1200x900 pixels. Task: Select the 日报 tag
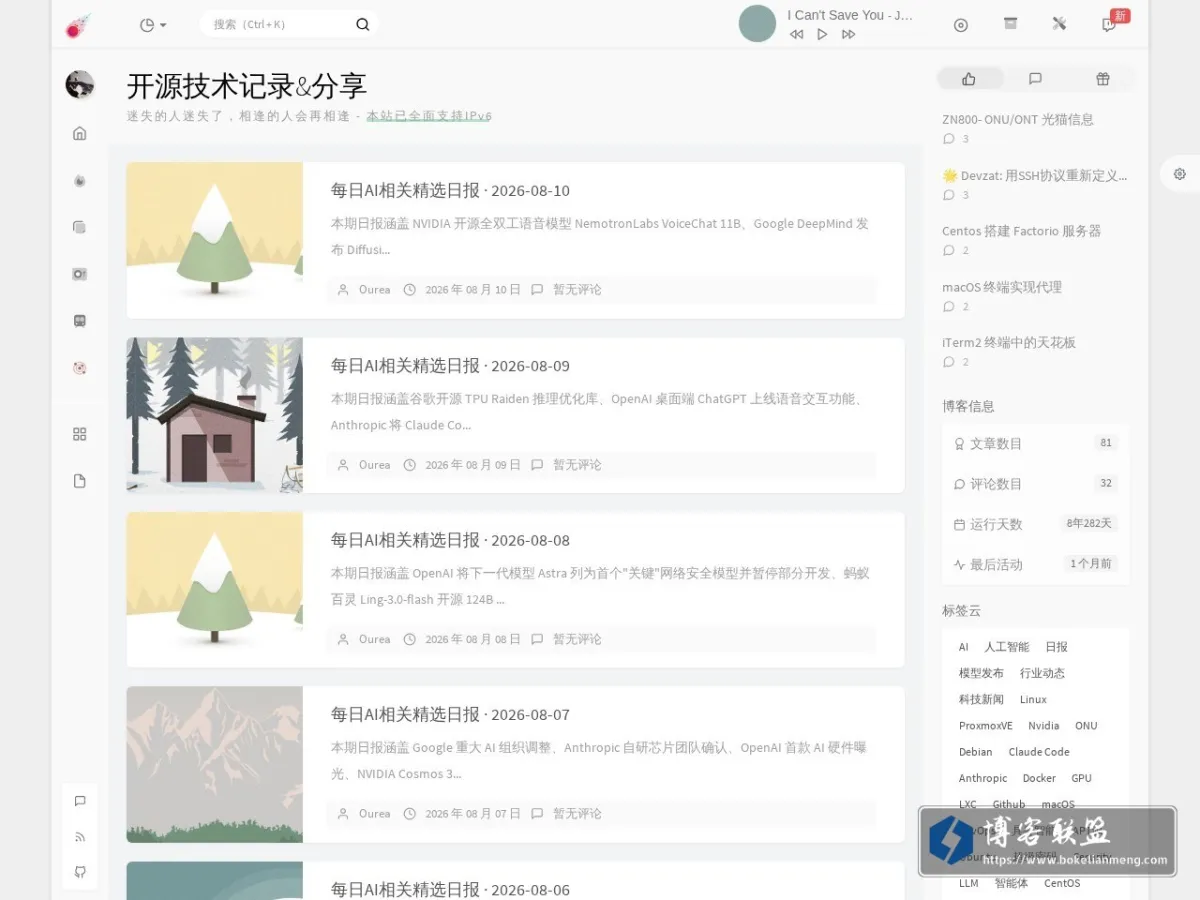(x=1057, y=648)
